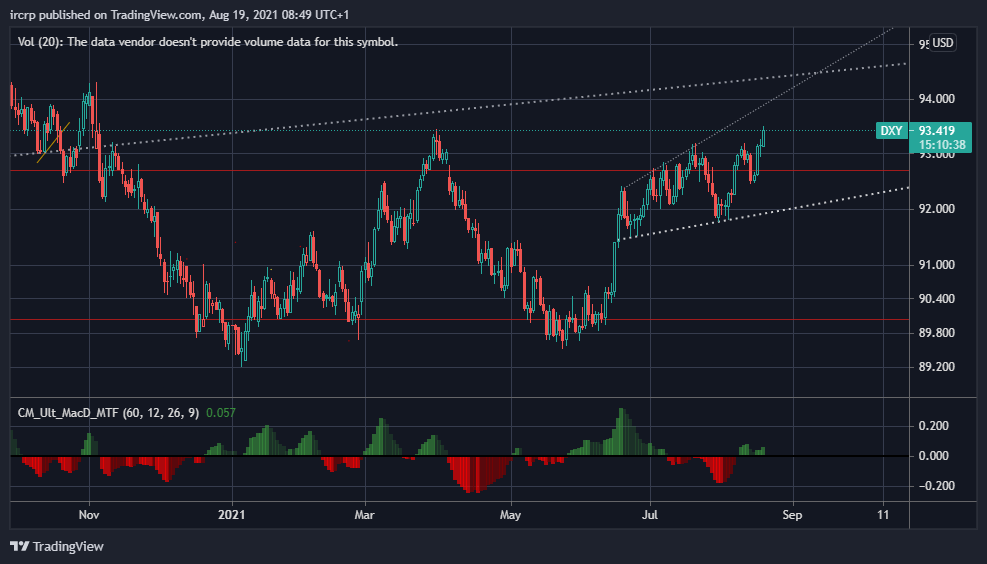The width and height of the screenshot is (987, 564).
Task: Click the May time axis label
Action: click(x=510, y=515)
